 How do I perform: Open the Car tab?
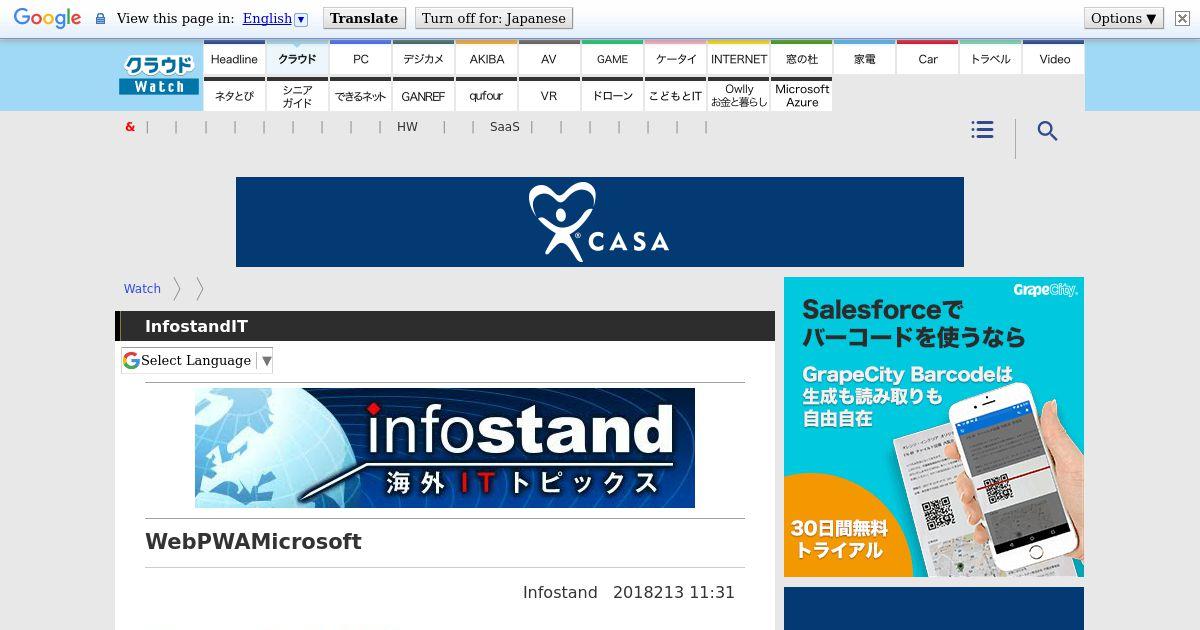(x=928, y=59)
